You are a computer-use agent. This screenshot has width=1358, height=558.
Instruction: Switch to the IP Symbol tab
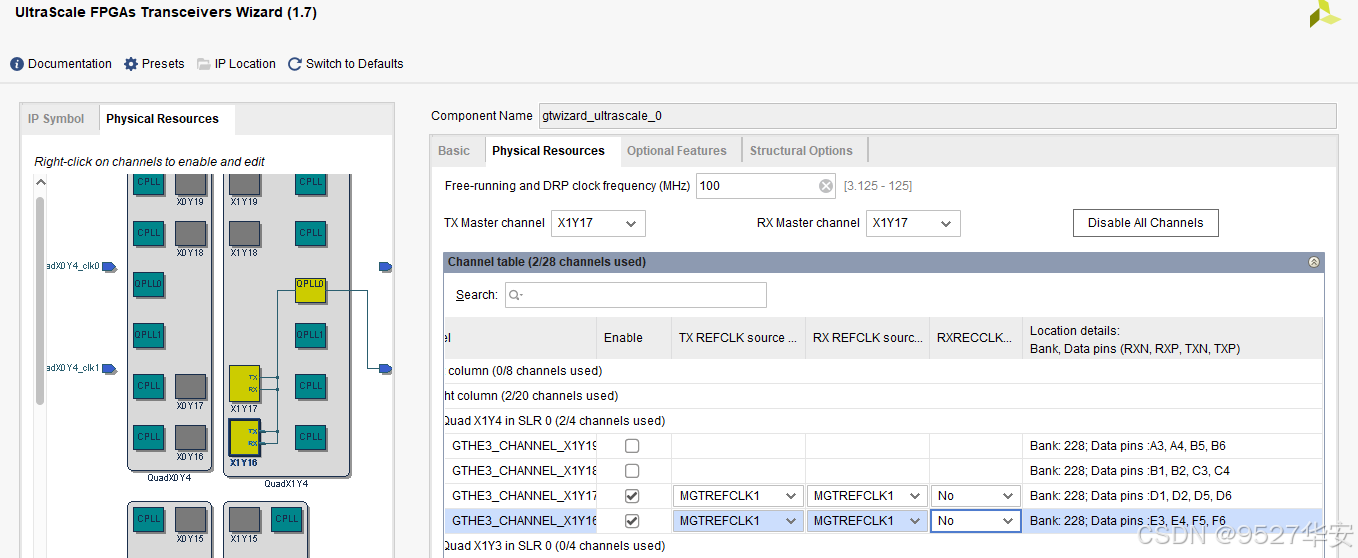(56, 119)
